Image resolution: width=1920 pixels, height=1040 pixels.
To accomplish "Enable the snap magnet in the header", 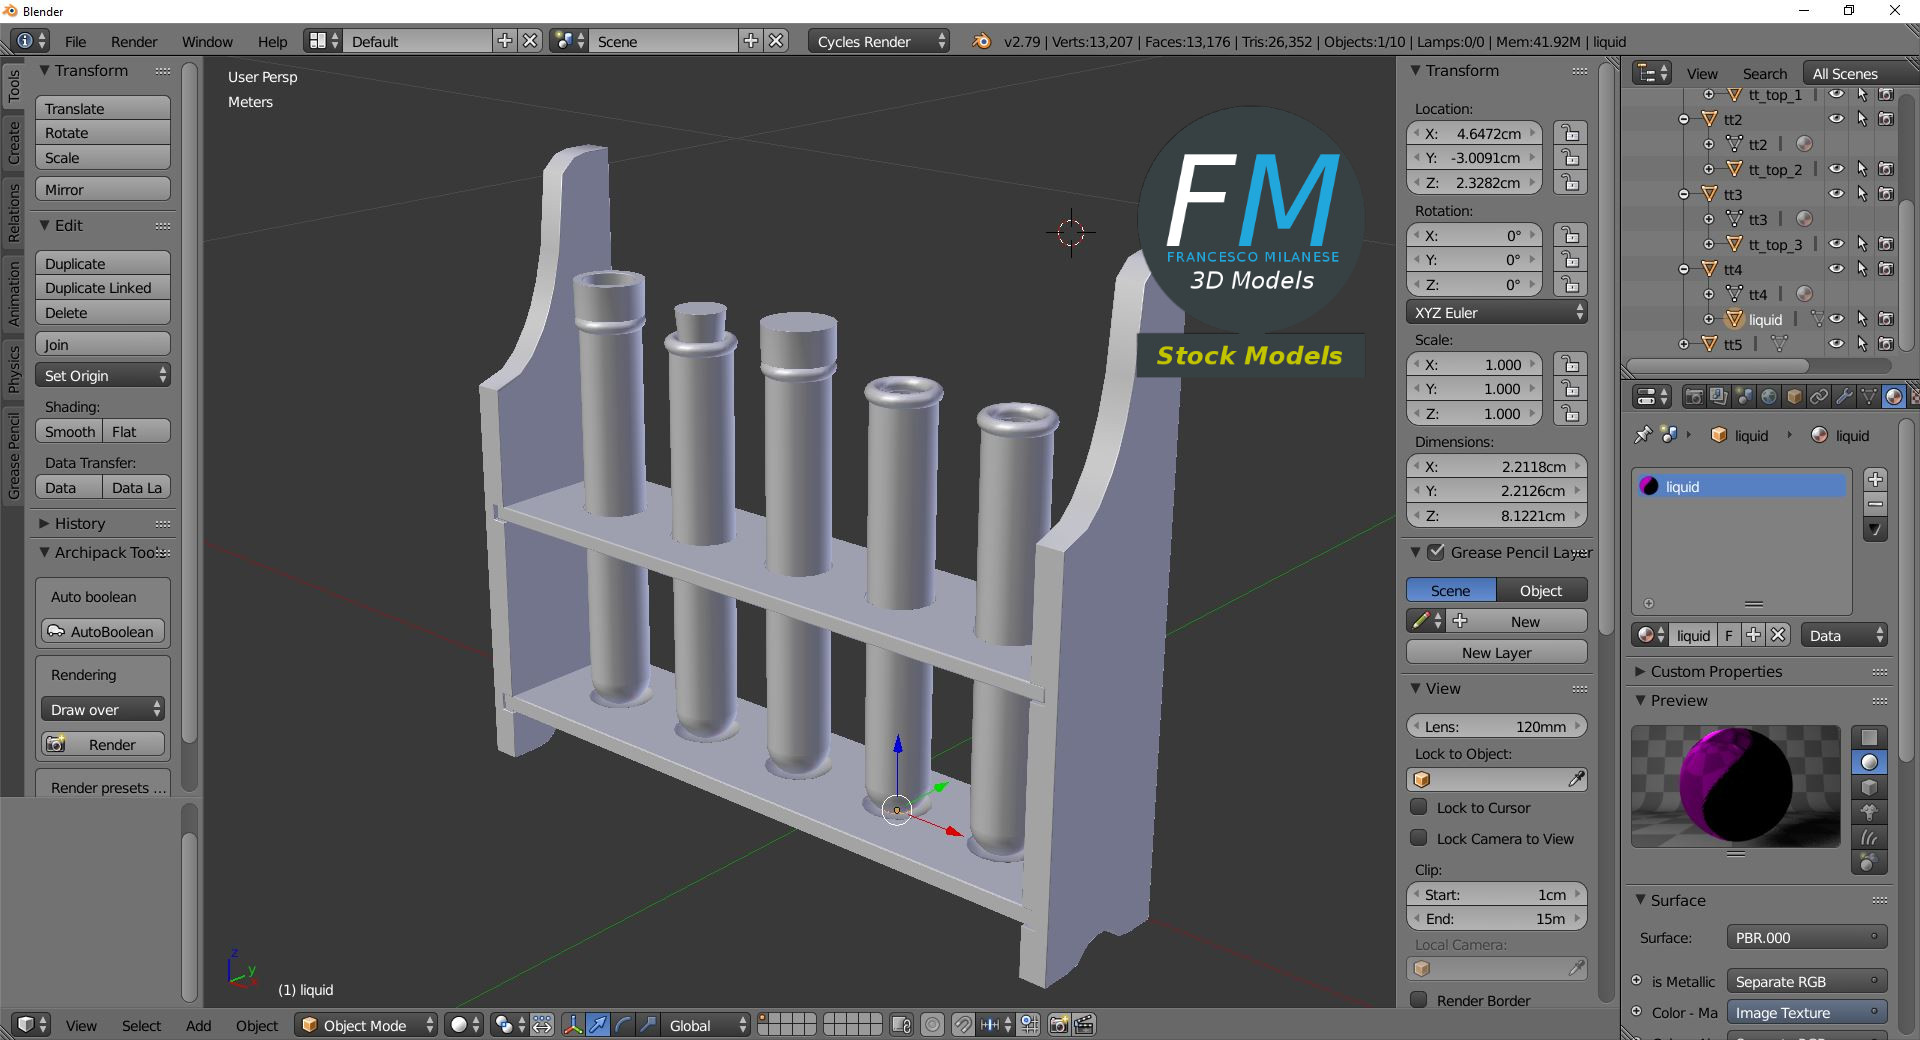I will click(x=963, y=1025).
